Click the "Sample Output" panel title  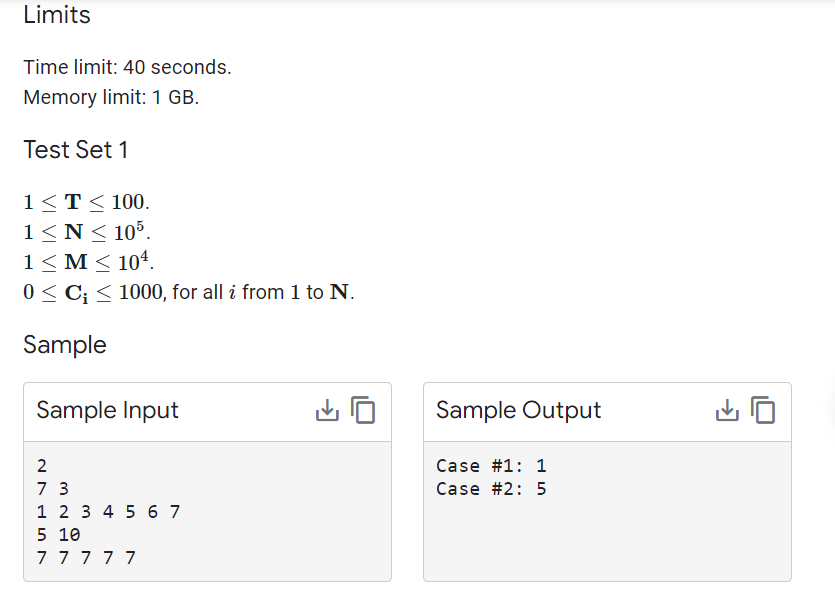point(518,410)
